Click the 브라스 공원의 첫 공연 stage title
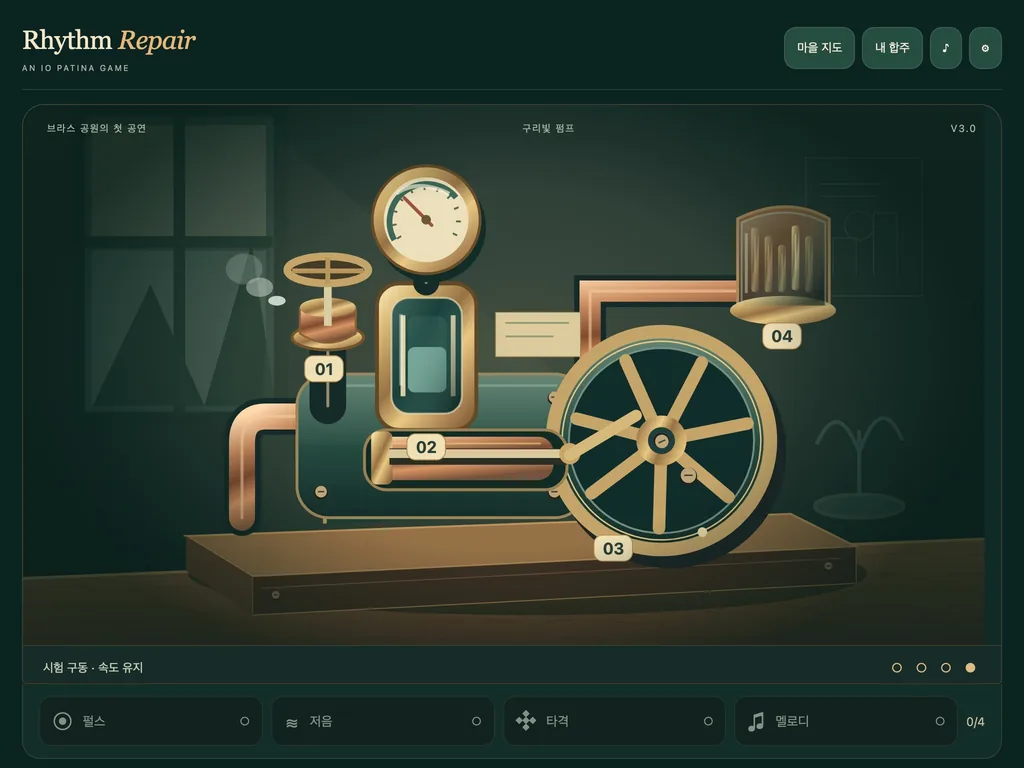Image resolution: width=1024 pixels, height=768 pixels. 96,128
